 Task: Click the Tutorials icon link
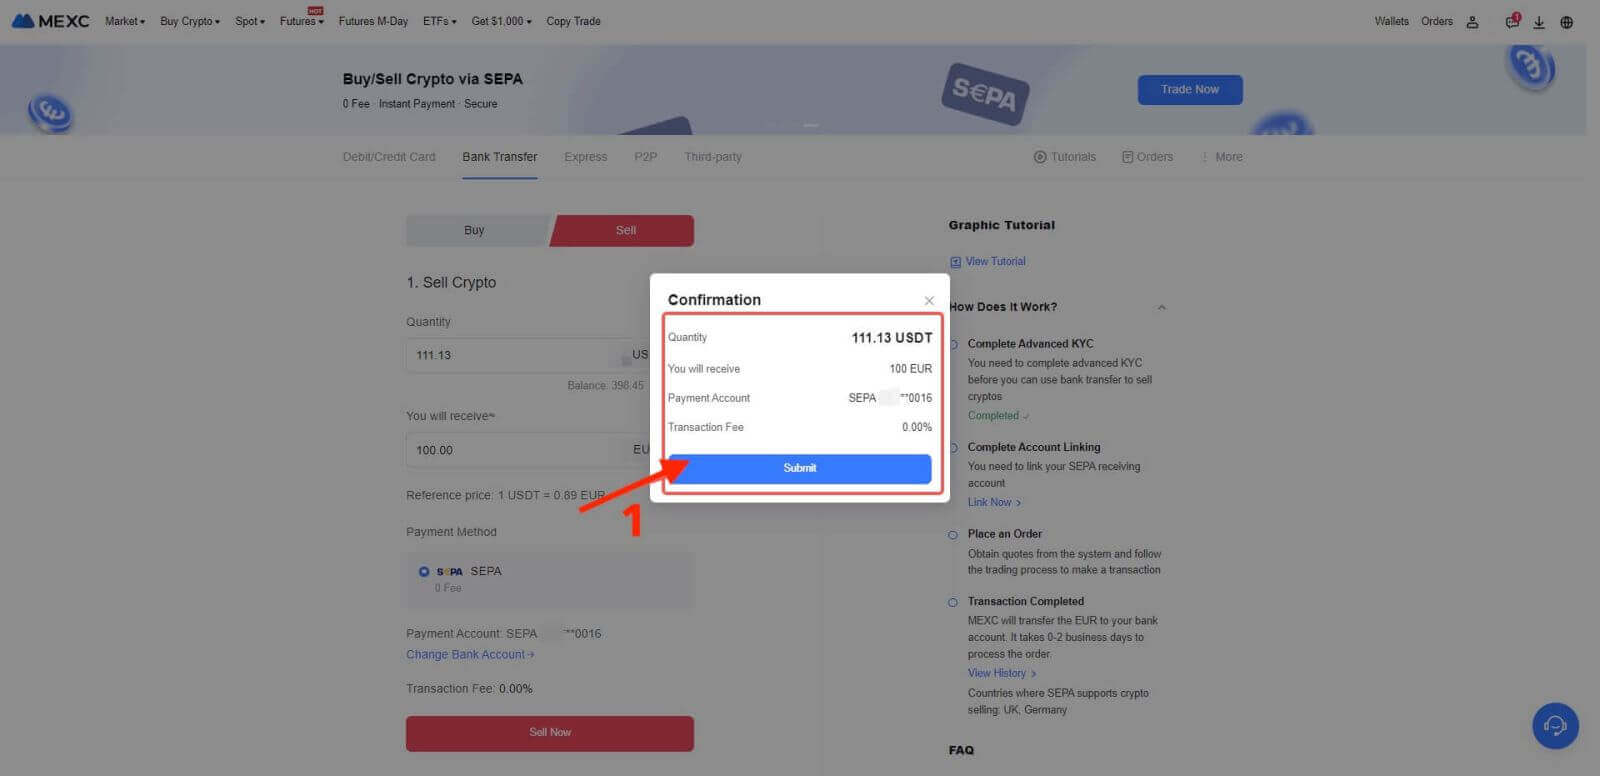click(1064, 157)
